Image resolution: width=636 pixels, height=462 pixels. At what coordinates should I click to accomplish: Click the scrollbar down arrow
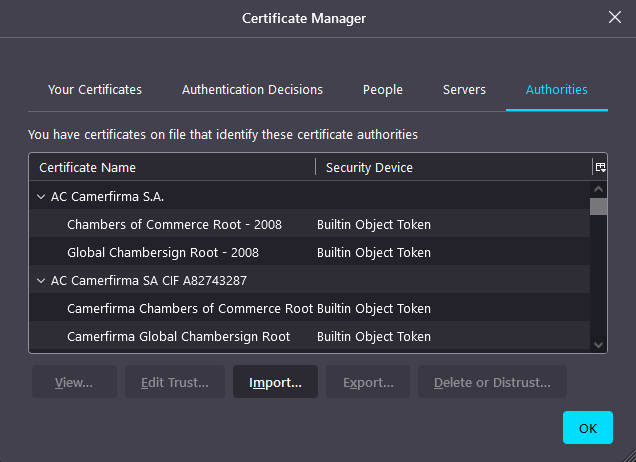[598, 344]
